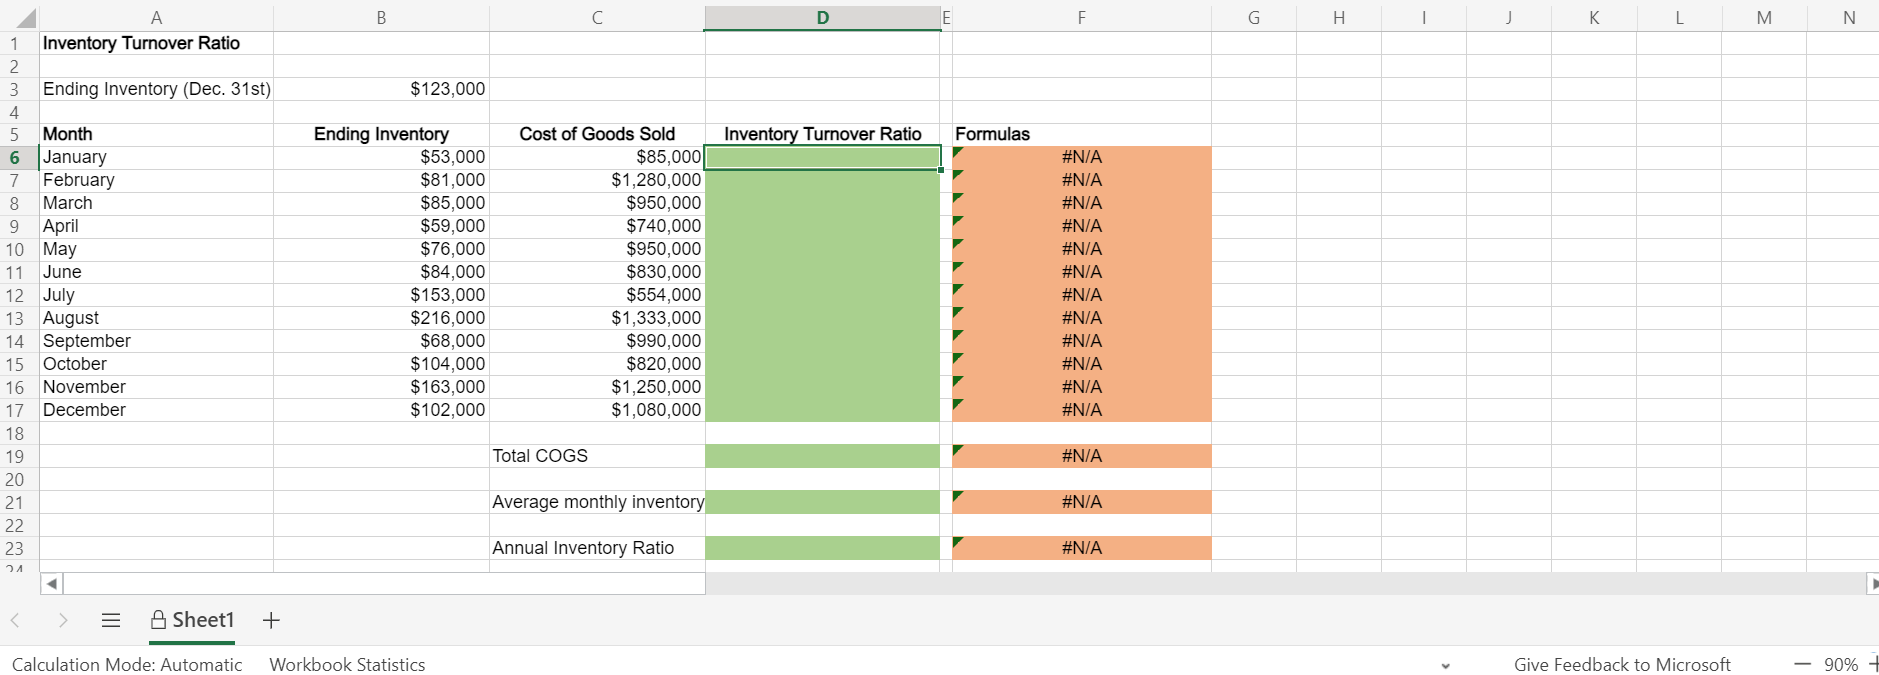Click Calculation Mode: Automatic status
Image resolution: width=1879 pixels, height=675 pixels.
point(127,664)
